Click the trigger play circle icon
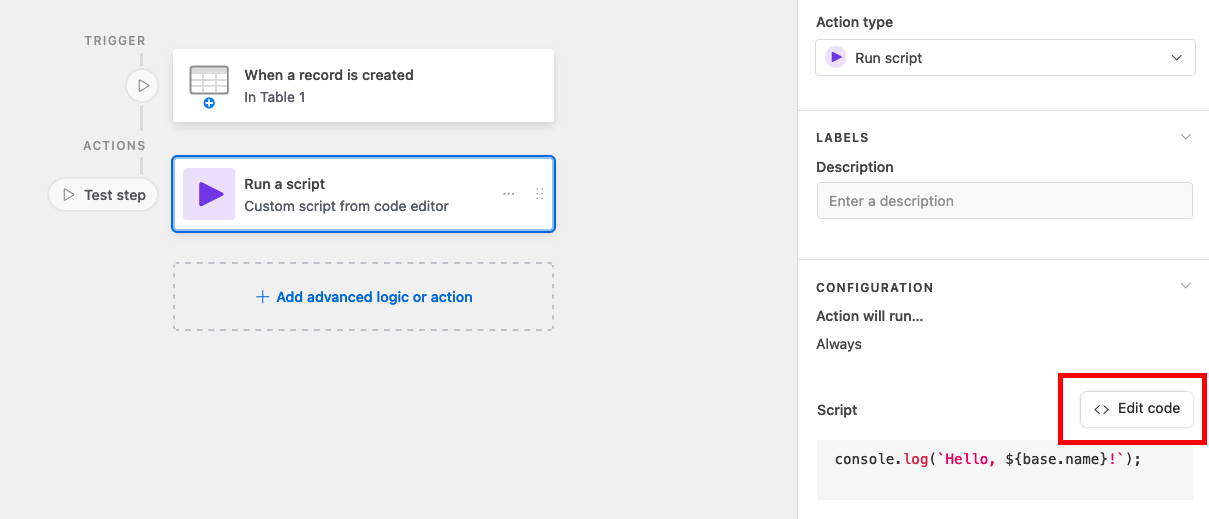Viewport: 1209px width, 519px height. coord(143,86)
